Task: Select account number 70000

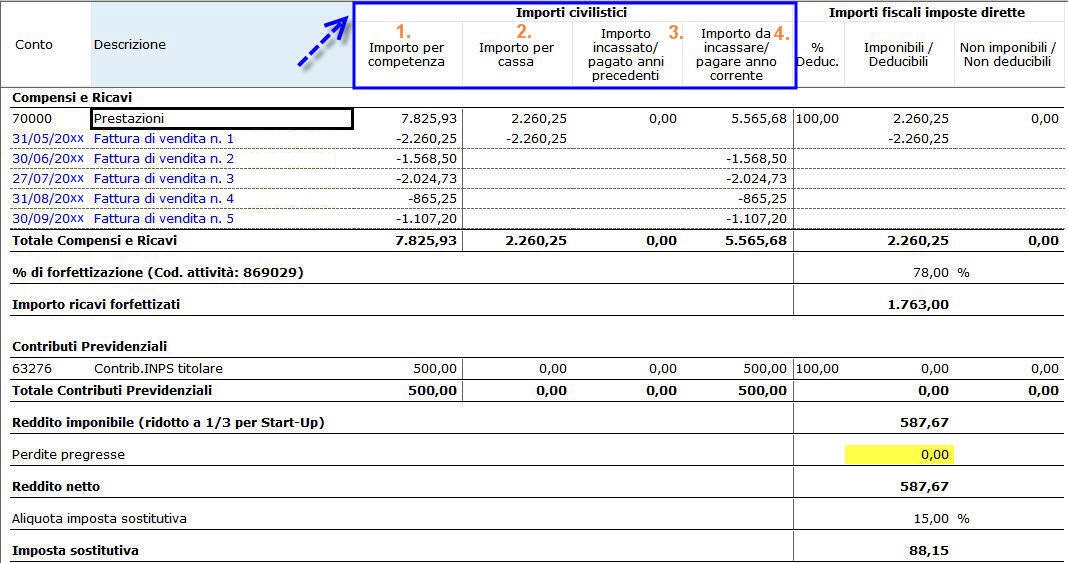Action: point(32,119)
